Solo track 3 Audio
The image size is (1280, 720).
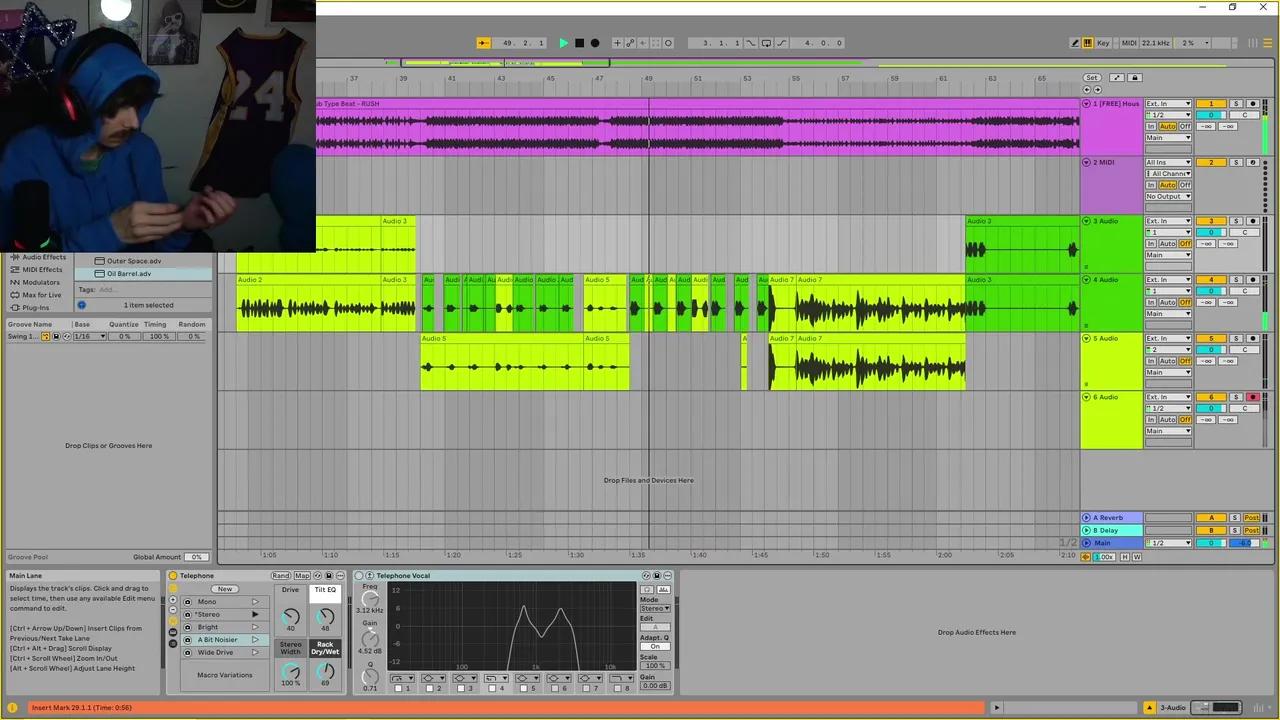(1235, 221)
